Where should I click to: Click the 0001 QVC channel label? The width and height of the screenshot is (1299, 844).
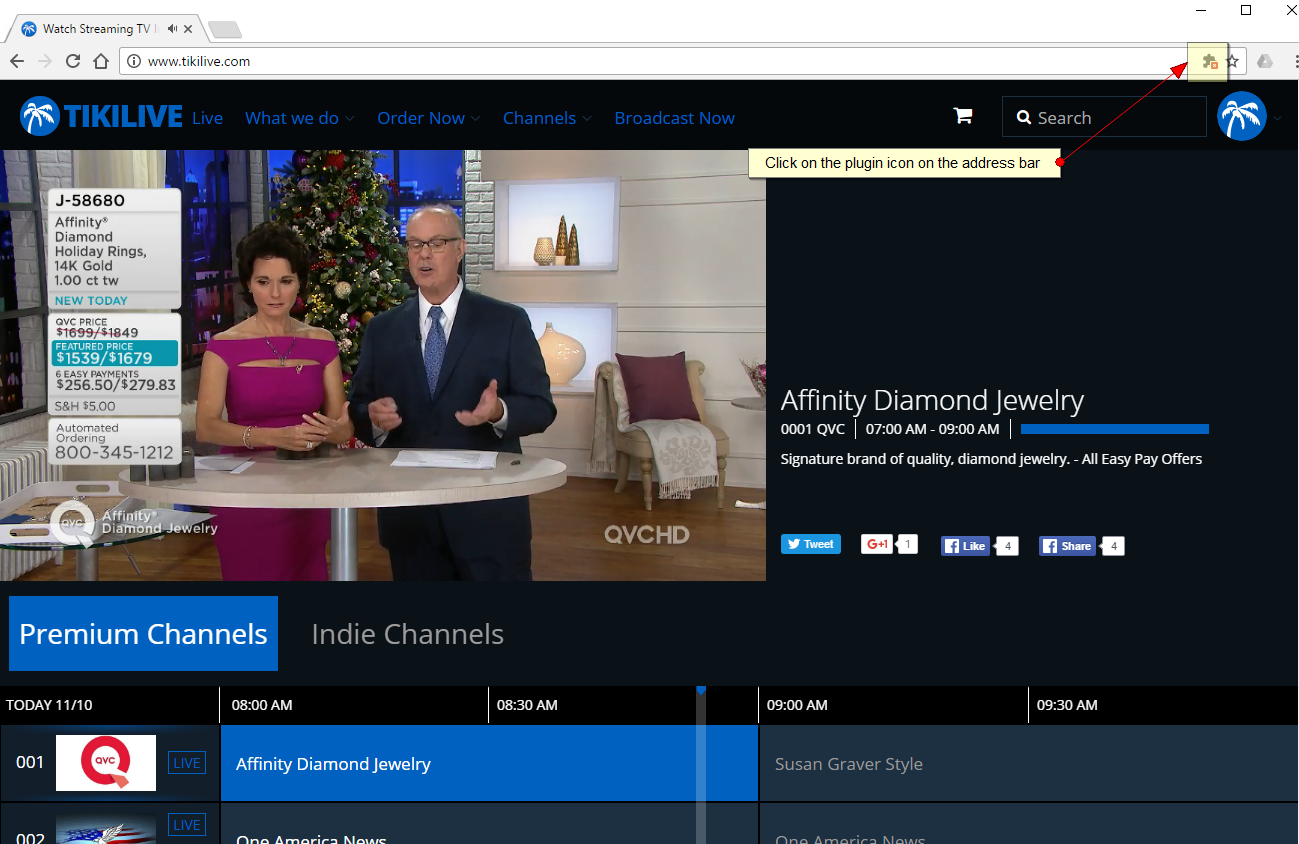click(x=813, y=429)
